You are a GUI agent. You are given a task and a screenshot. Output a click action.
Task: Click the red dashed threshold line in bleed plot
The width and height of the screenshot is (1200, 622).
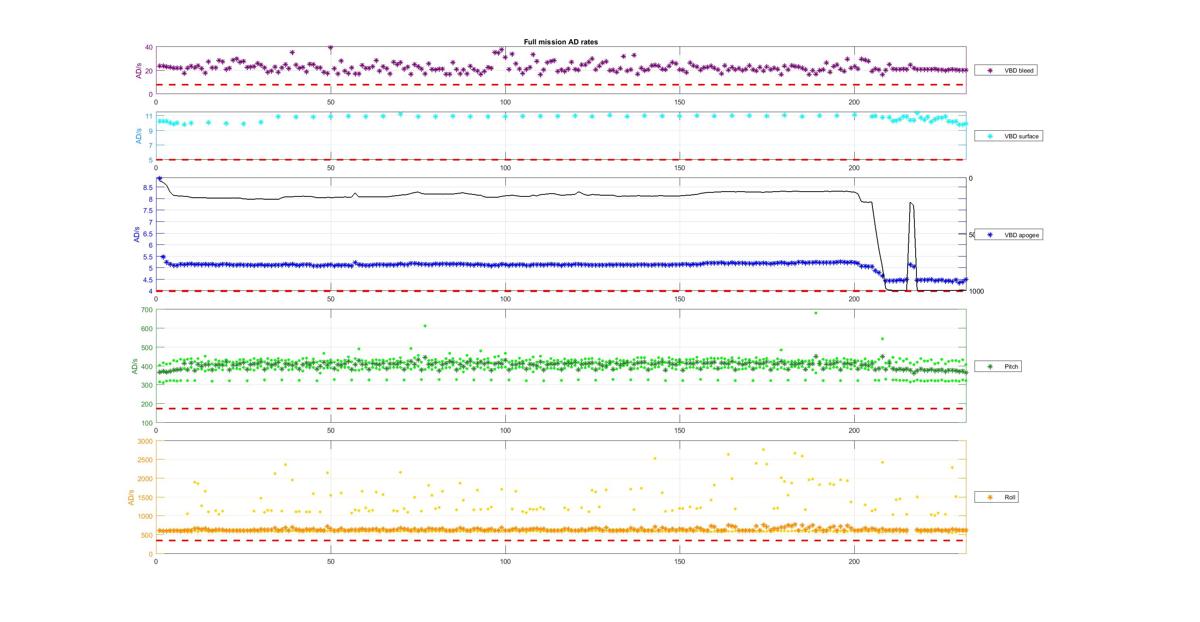point(561,84)
